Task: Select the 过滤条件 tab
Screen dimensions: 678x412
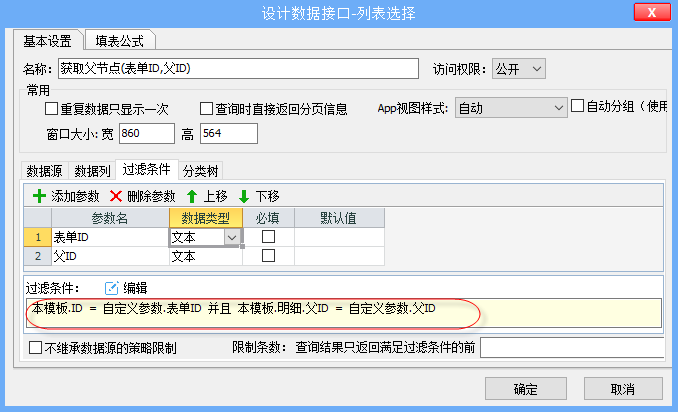Action: pyautogui.click(x=147, y=169)
